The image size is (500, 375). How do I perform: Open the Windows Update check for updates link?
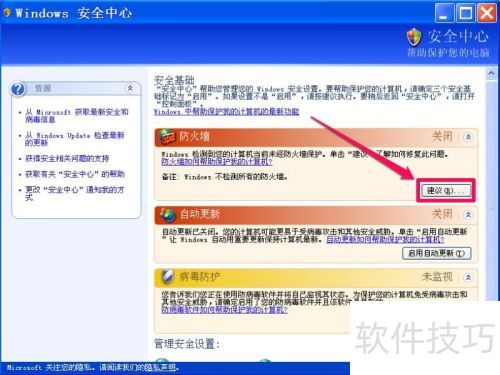pos(75,139)
